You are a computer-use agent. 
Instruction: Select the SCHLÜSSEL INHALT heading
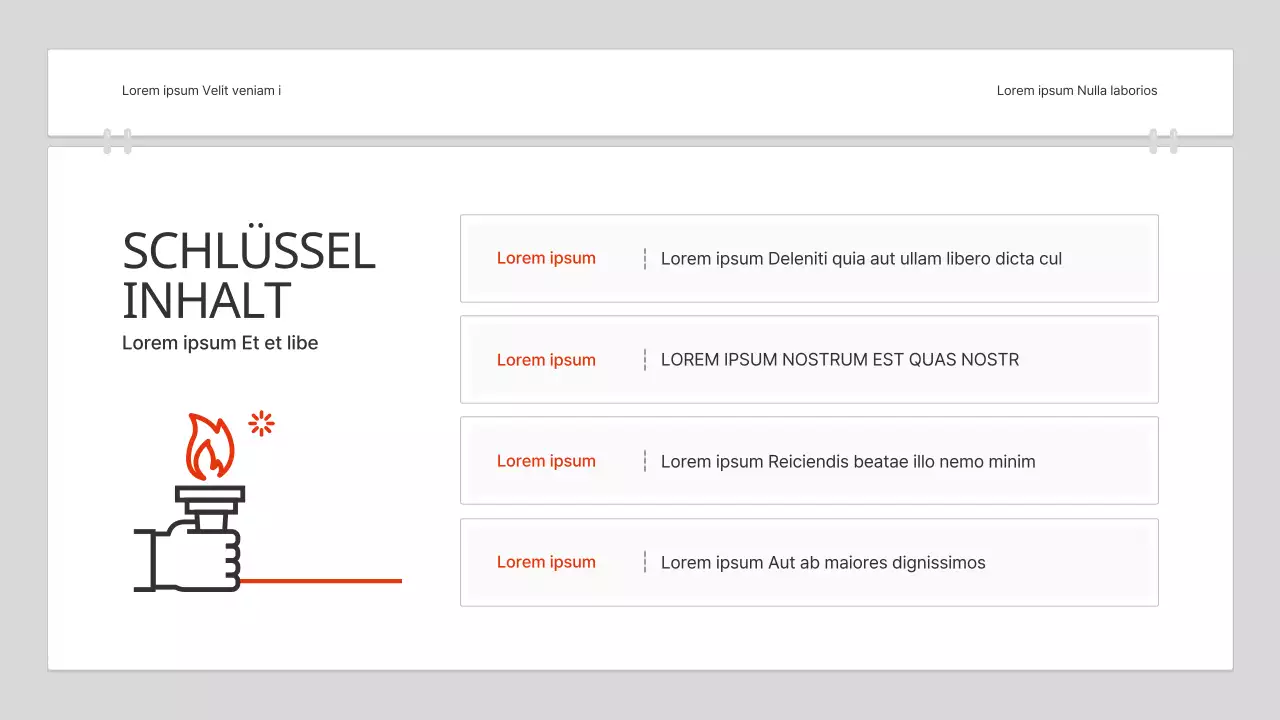click(248, 276)
